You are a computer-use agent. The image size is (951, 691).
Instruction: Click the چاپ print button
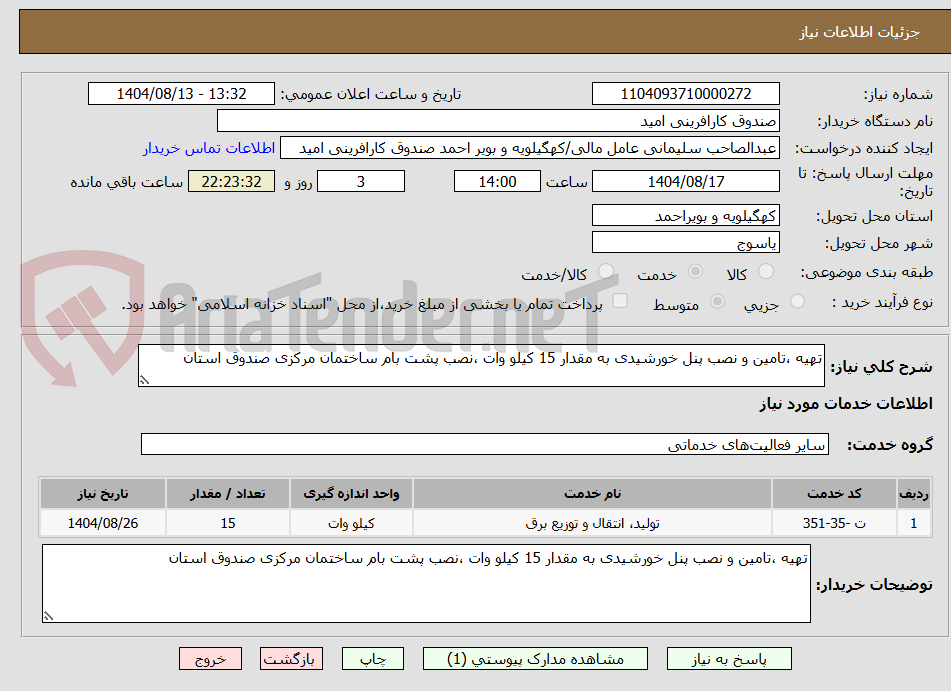coord(372,658)
